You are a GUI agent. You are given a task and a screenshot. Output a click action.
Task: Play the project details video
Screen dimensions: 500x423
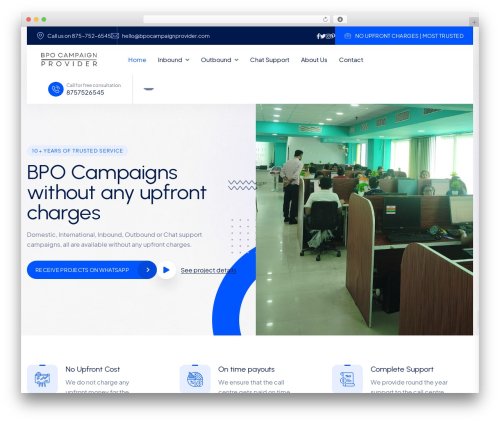coord(166,270)
